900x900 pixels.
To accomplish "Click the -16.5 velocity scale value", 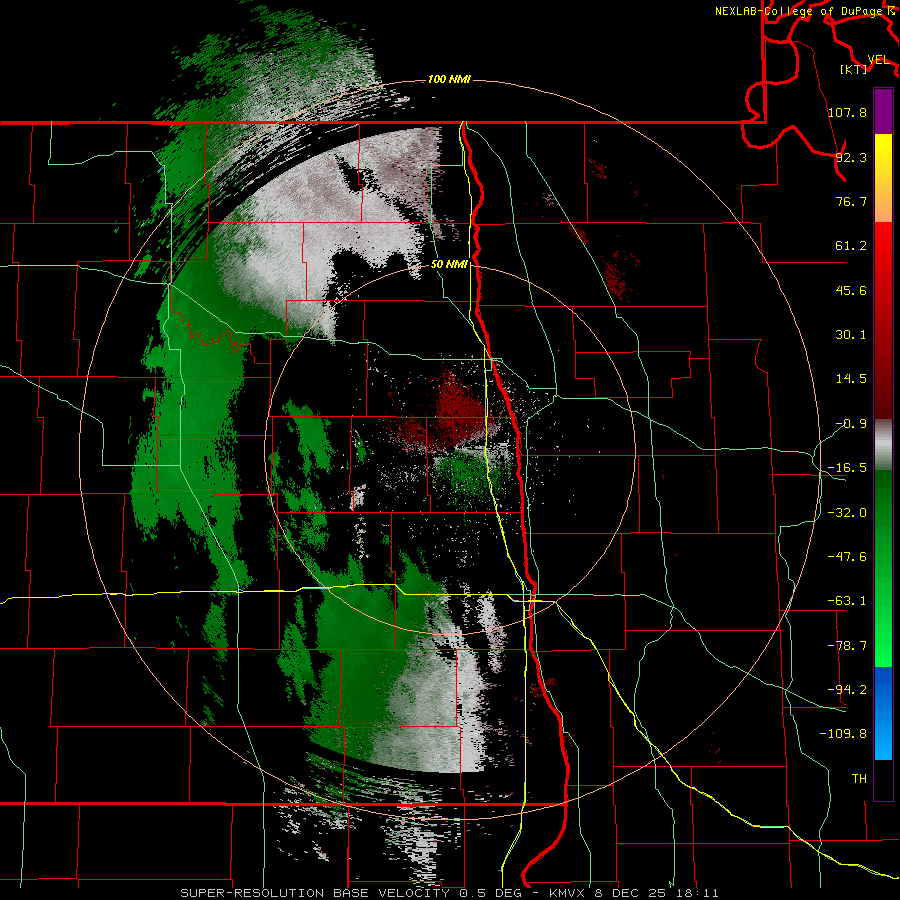I will click(x=847, y=468).
